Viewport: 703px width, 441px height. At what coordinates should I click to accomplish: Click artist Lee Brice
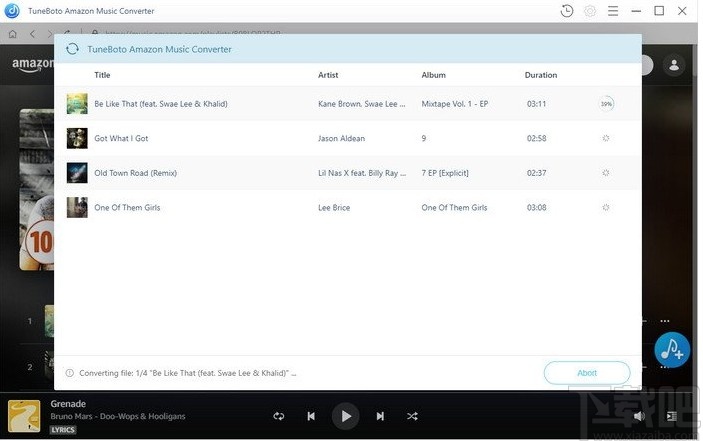(334, 207)
